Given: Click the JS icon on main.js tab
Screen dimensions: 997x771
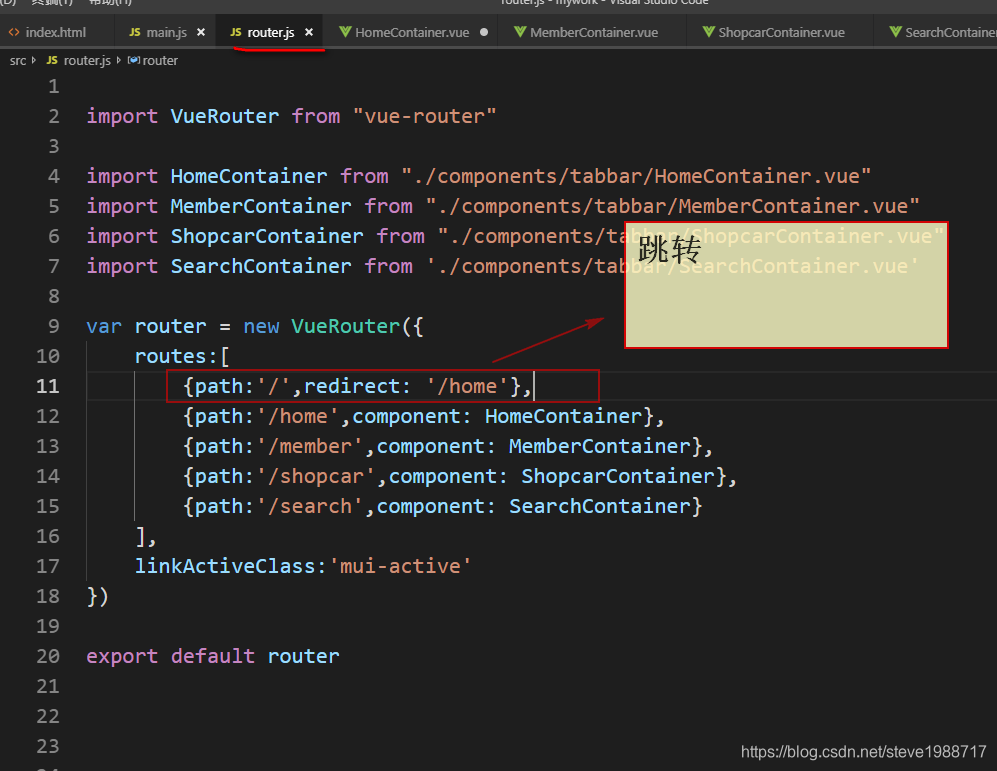Looking at the screenshot, I should (x=135, y=32).
